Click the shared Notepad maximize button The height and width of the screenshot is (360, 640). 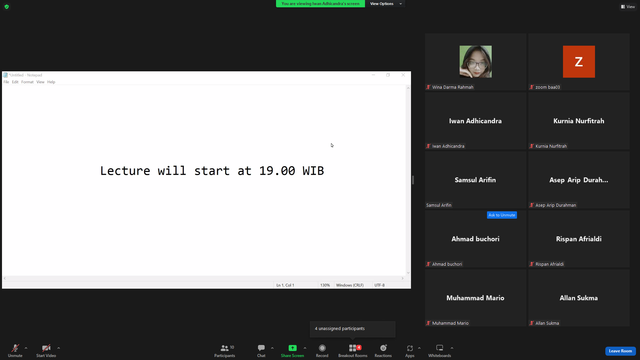388,75
